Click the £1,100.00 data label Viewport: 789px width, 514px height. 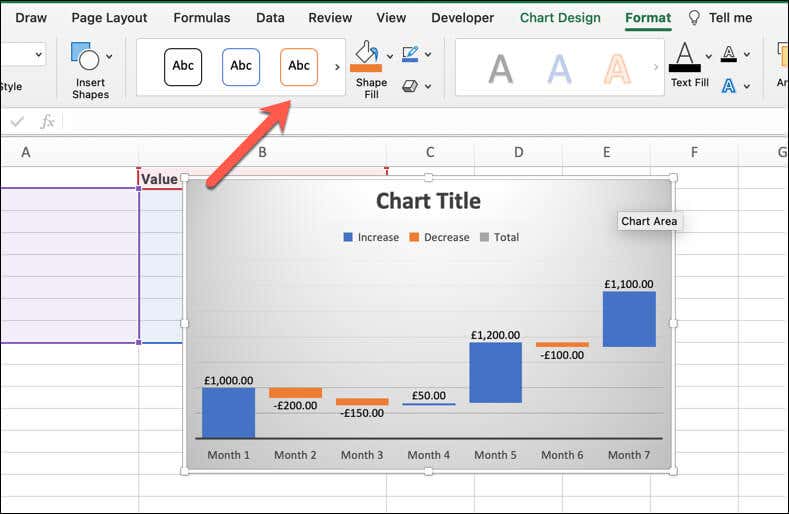(629, 284)
